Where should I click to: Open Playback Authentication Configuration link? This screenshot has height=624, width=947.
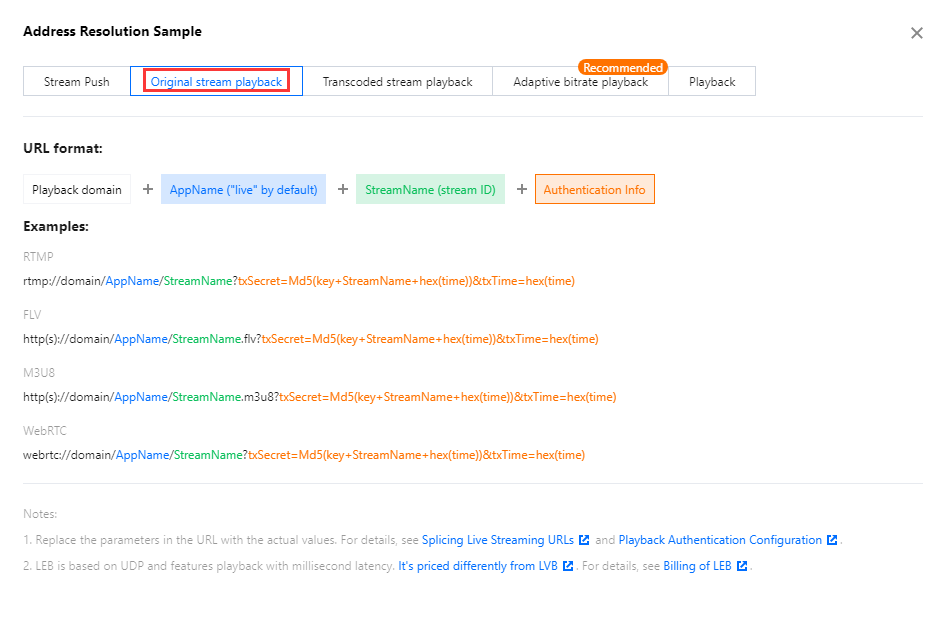pos(720,540)
